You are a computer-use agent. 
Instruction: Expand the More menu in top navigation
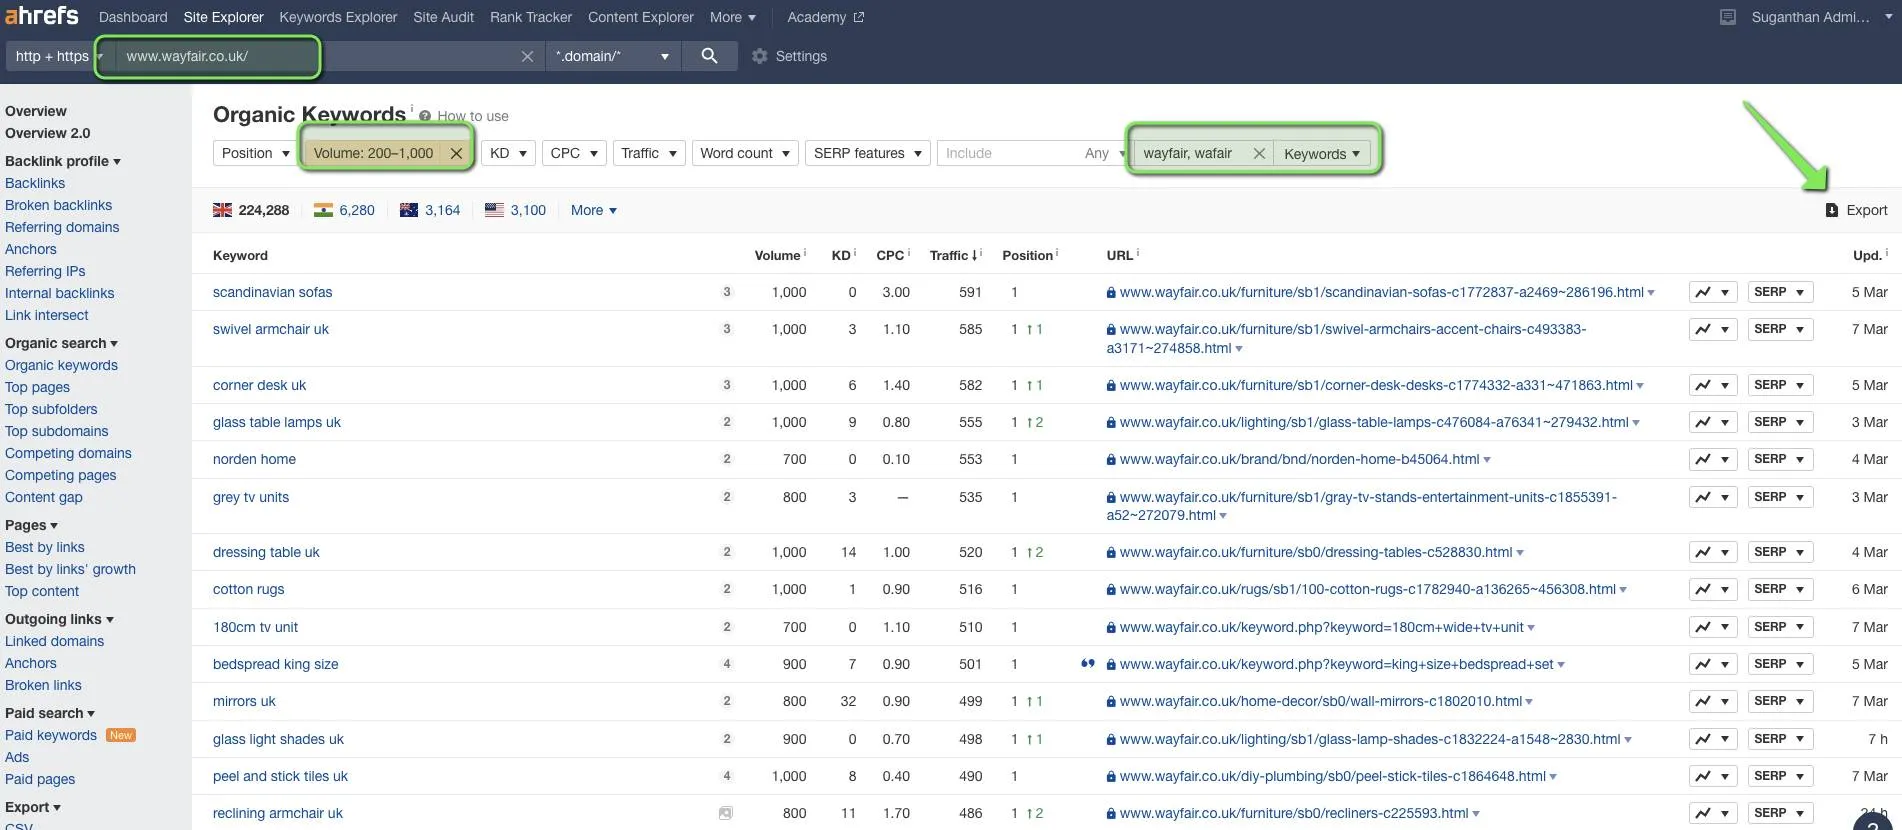click(x=733, y=17)
